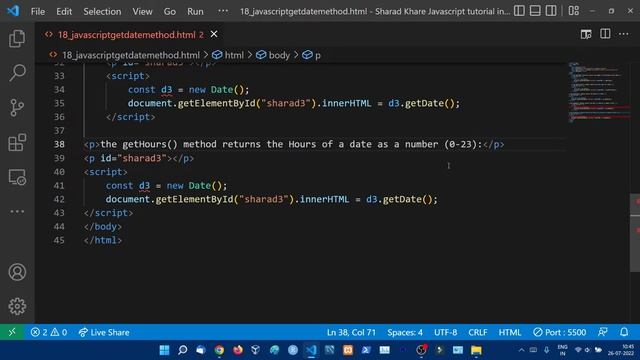Open the Extensions view
The image size is (640, 360).
coord(17,142)
